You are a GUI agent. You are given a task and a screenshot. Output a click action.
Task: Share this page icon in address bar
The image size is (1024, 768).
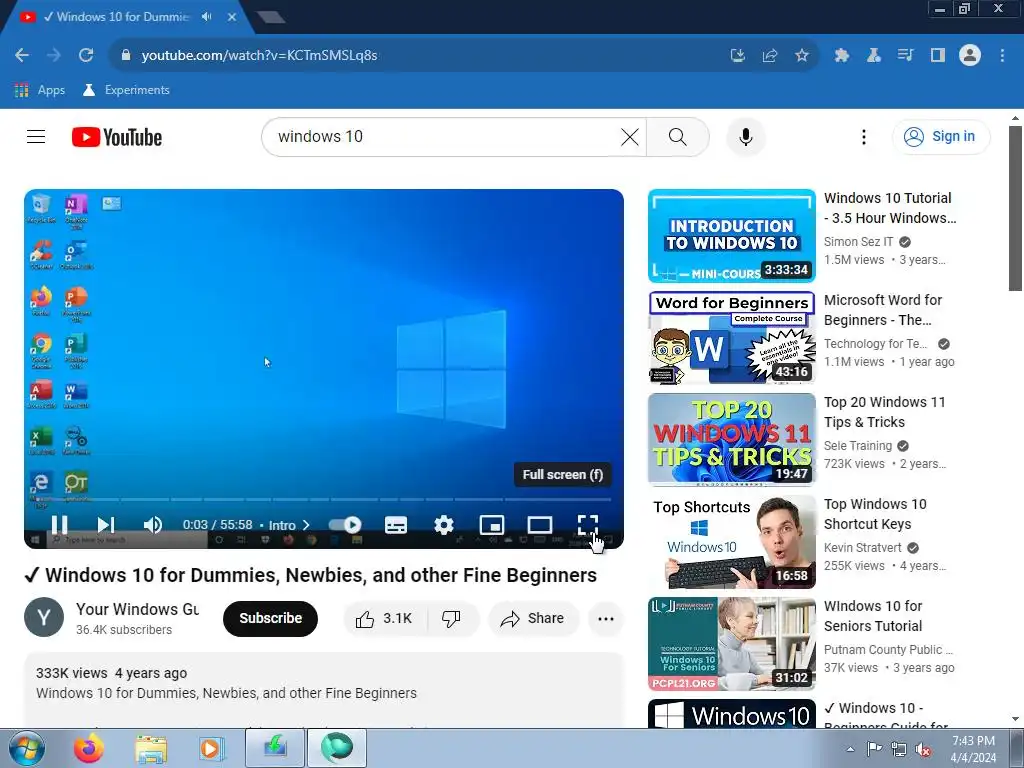click(x=770, y=56)
